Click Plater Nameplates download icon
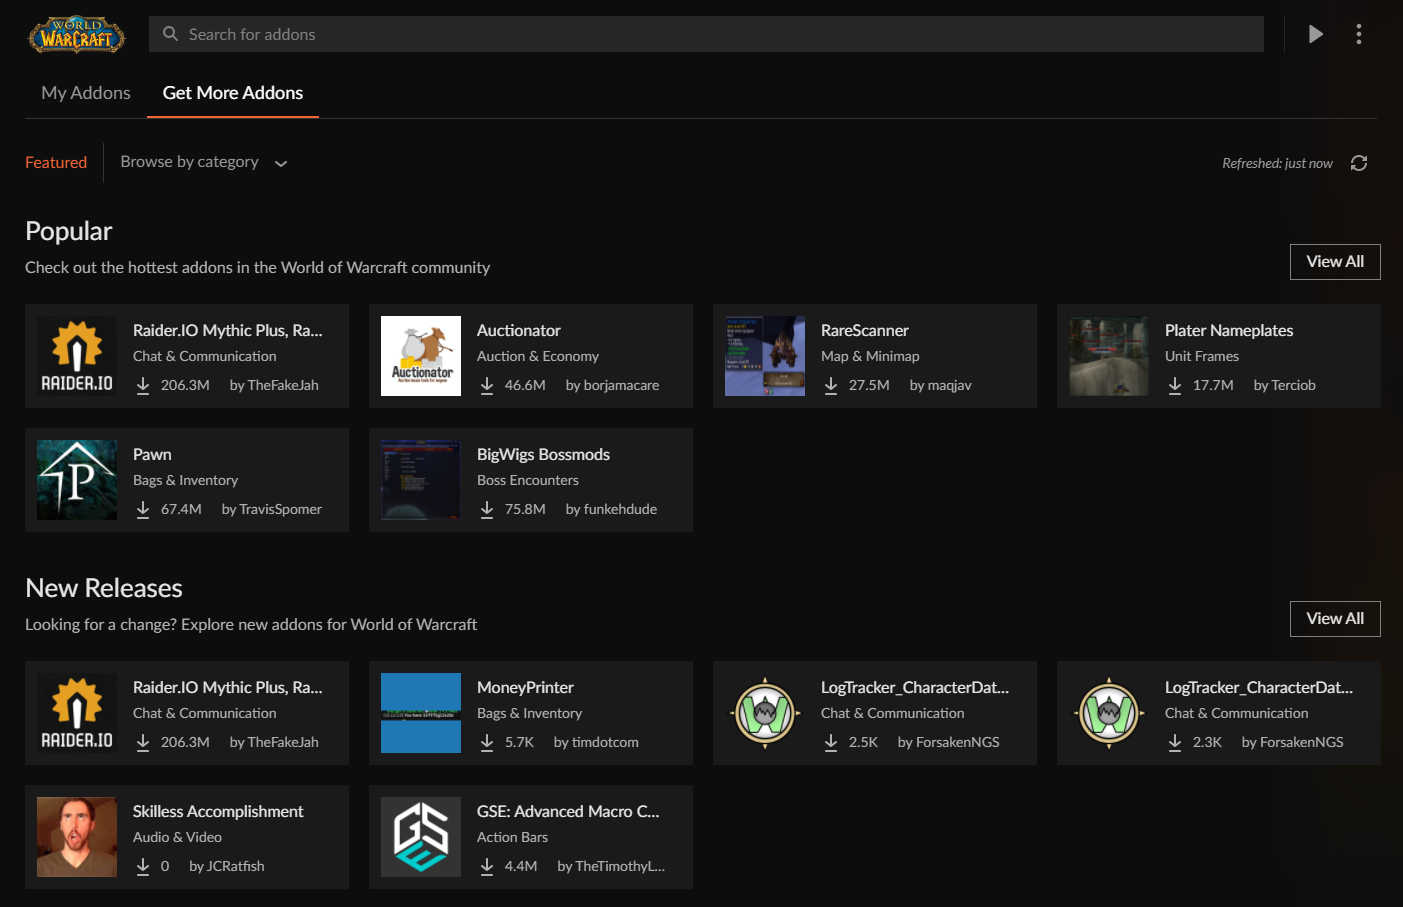 click(x=1174, y=384)
